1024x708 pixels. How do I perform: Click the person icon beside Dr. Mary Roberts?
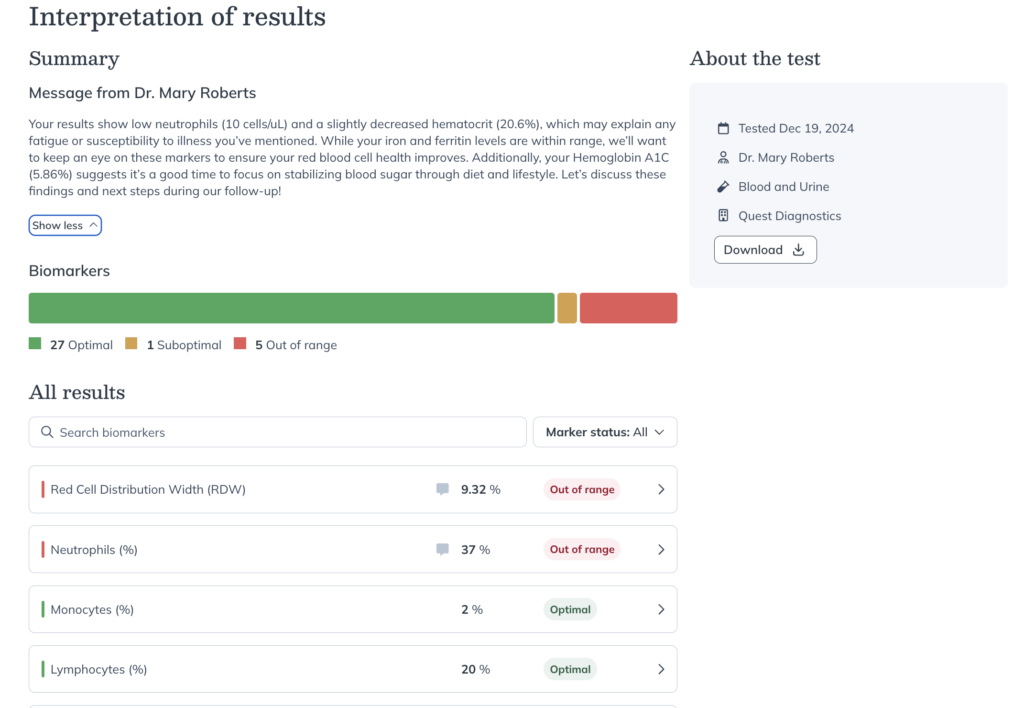[724, 158]
